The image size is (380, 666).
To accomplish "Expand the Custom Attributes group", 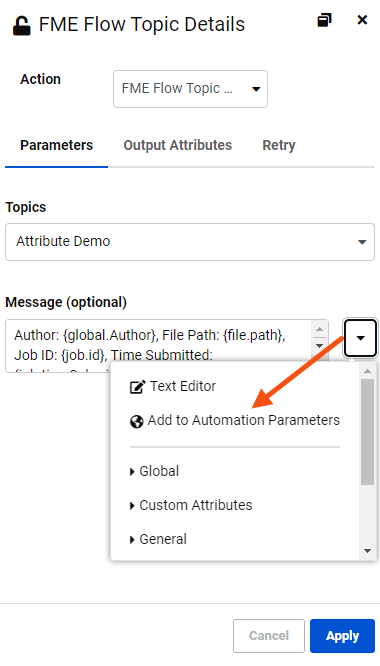I will [191, 505].
